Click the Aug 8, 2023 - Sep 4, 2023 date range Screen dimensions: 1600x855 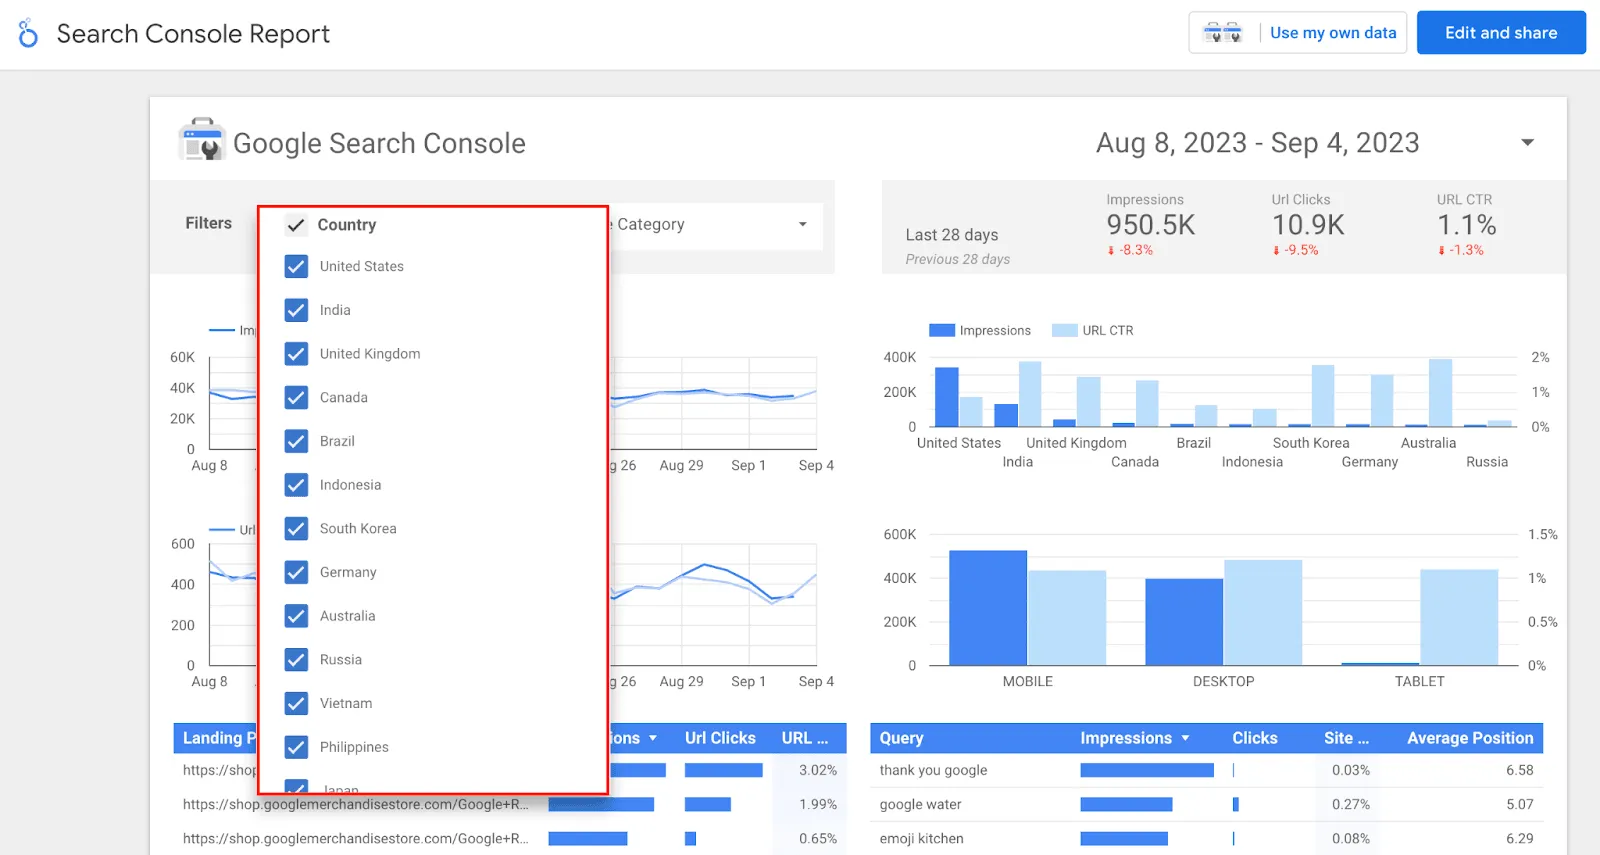click(1257, 143)
